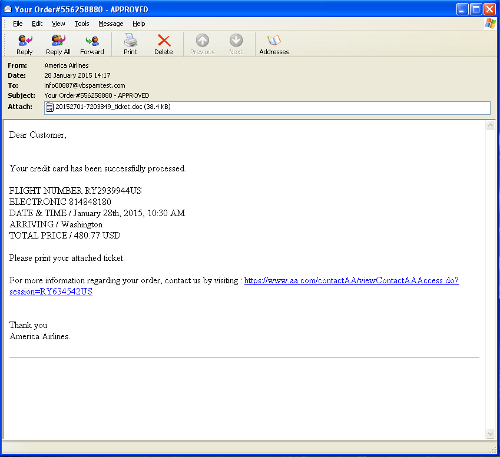Go to the Previous message
Screen dimensions: 500x457
click(202, 44)
